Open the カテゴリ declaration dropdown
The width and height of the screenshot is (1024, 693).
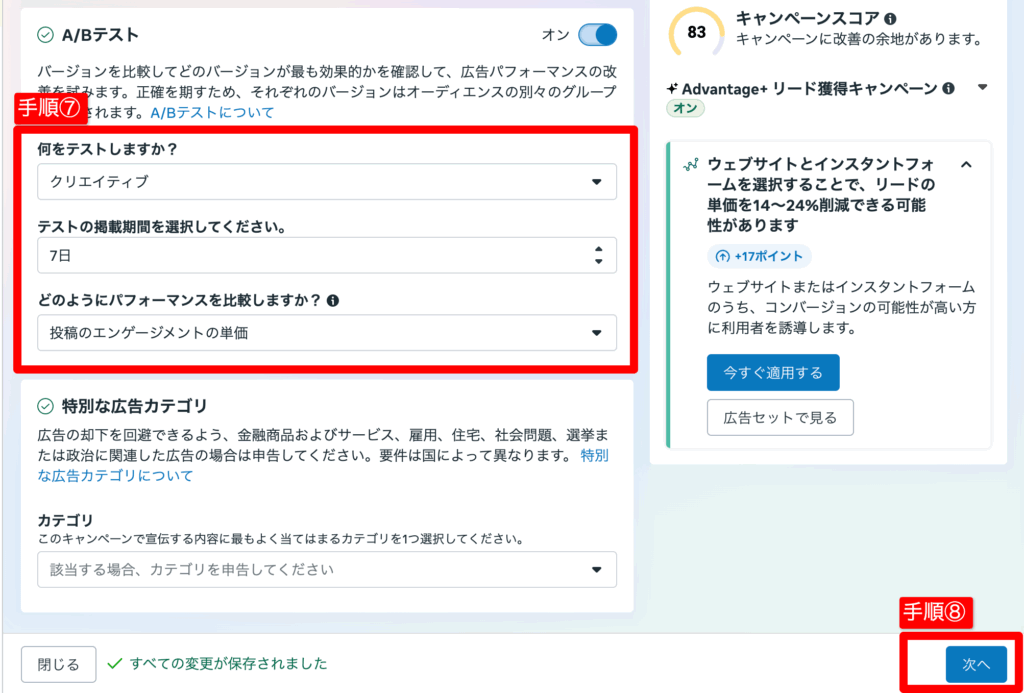tap(326, 569)
